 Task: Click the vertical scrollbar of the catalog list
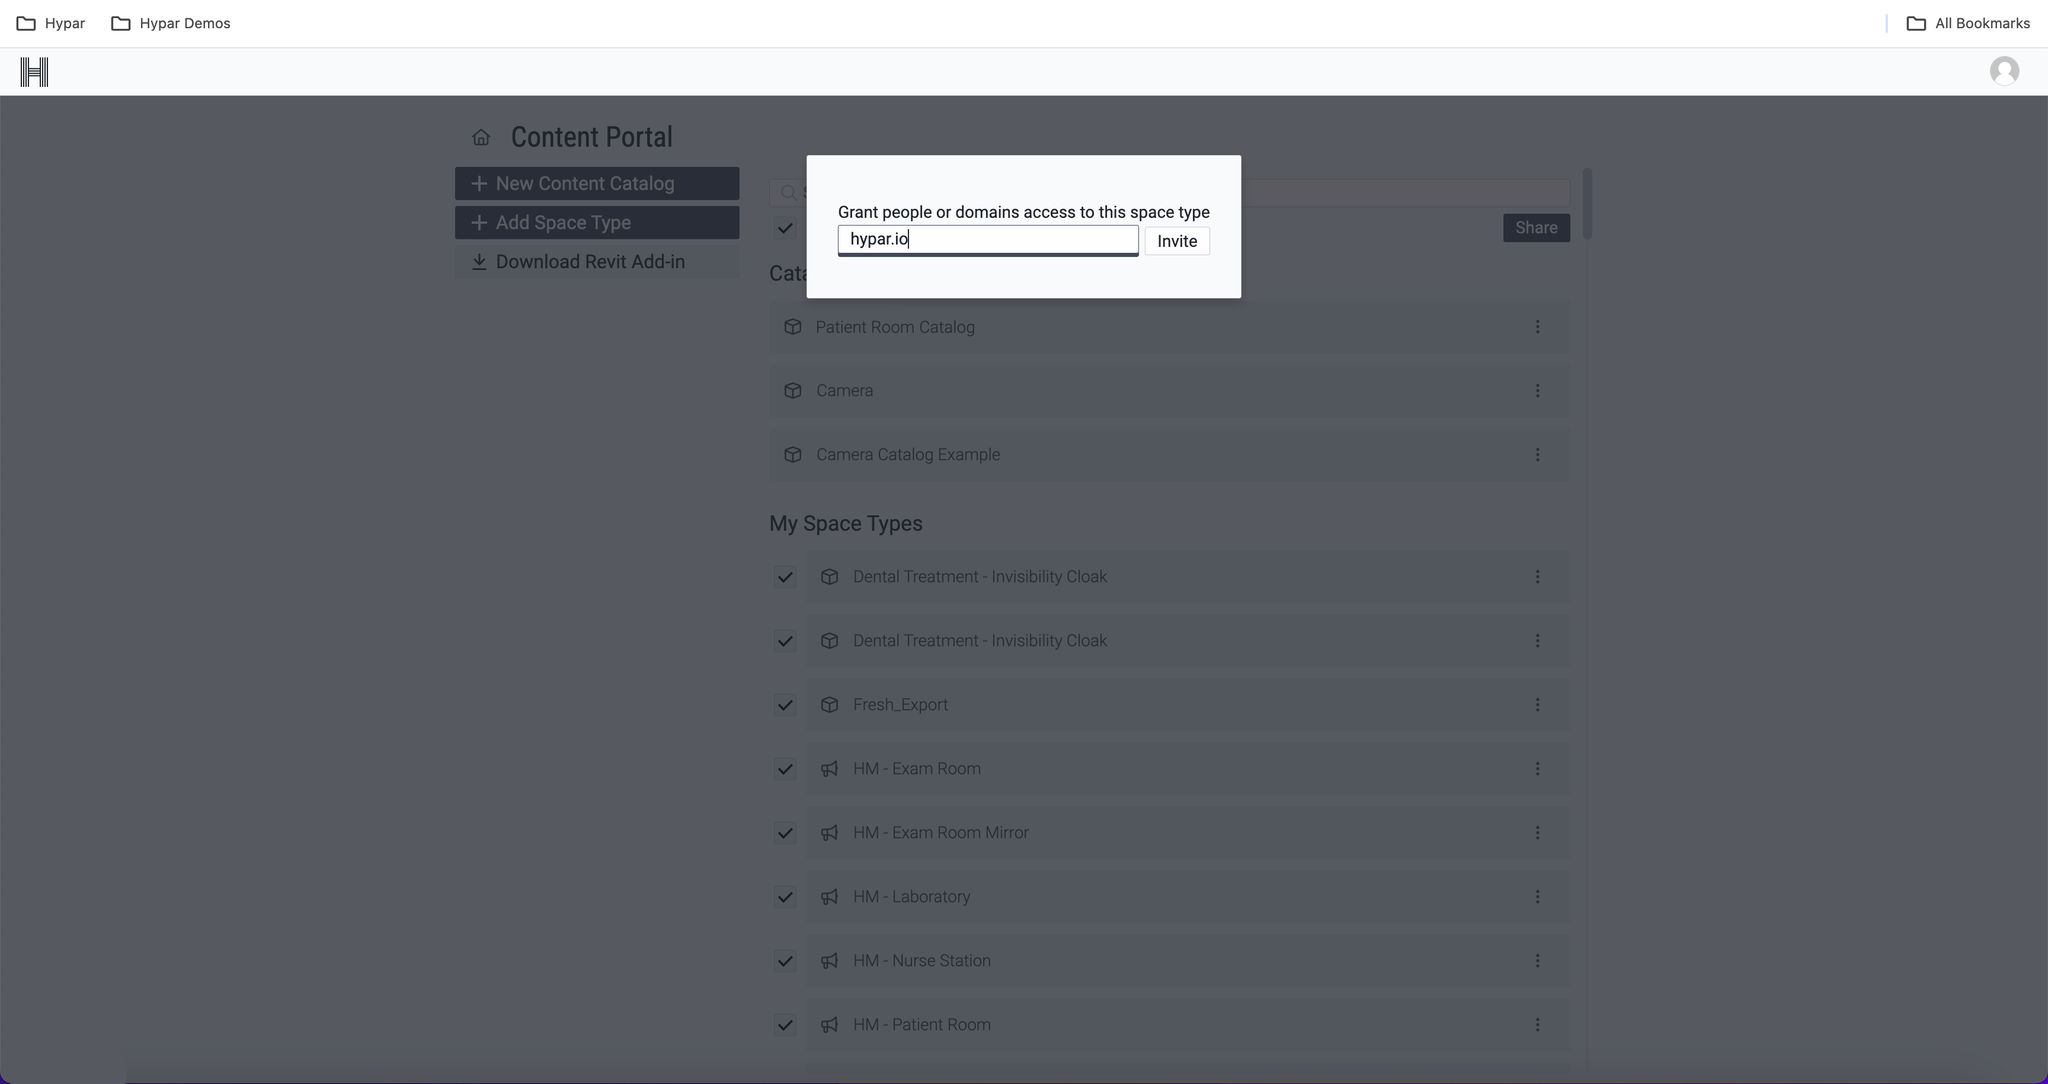tap(1587, 204)
